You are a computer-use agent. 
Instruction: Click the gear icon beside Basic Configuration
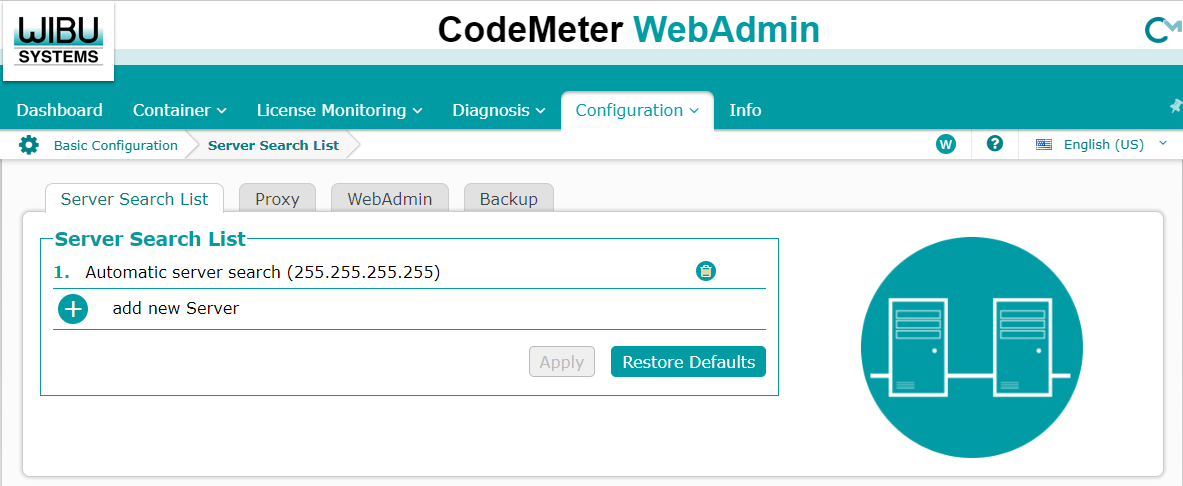tap(29, 145)
